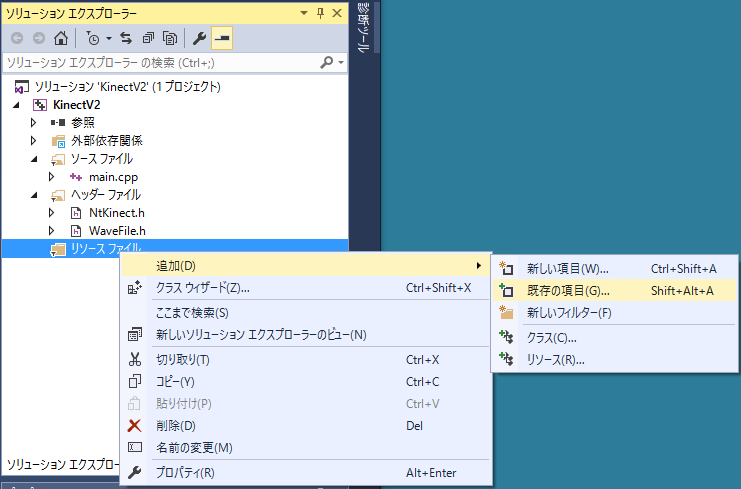This screenshot has height=489, width=741.
Task: Click the Show All Files toolbar icon
Action: (x=170, y=39)
